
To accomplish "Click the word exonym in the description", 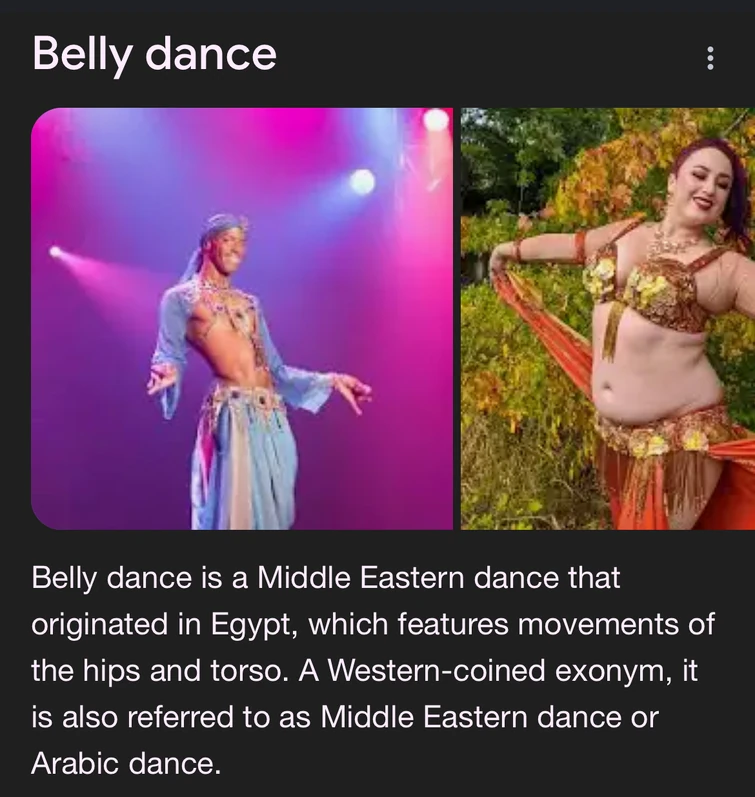I will point(610,670).
